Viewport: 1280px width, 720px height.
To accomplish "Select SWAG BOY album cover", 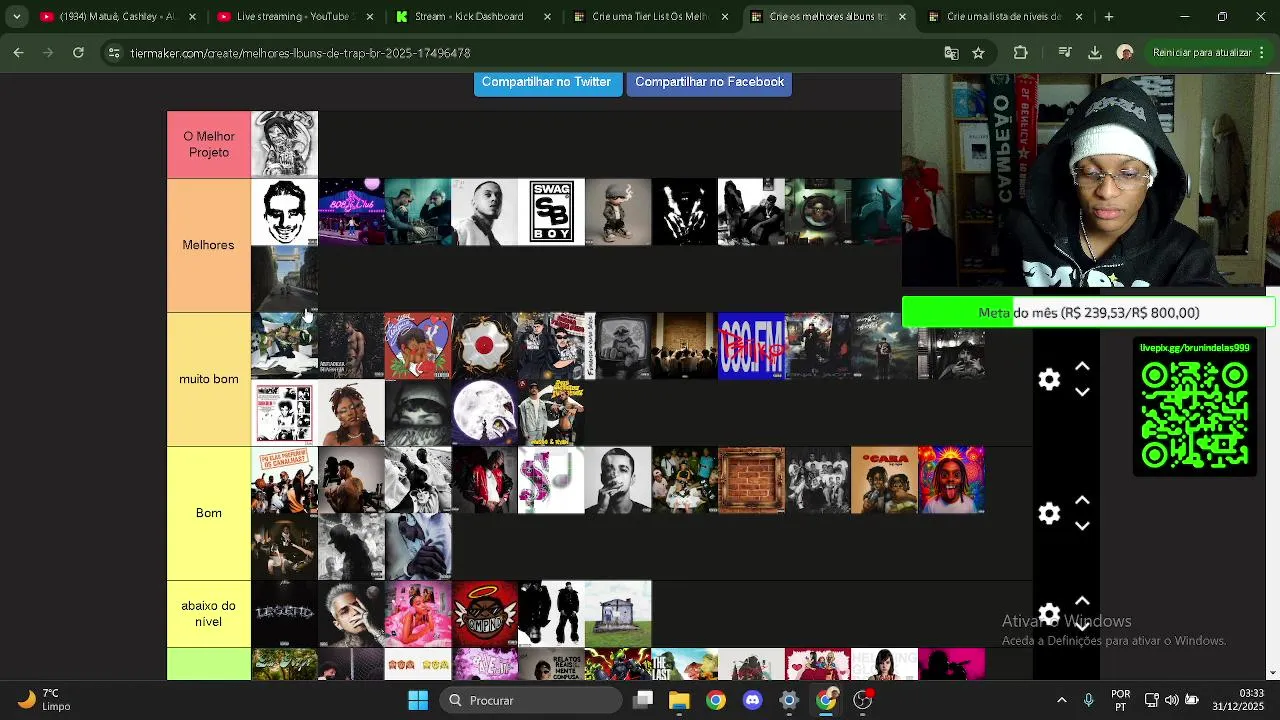I will coord(551,212).
